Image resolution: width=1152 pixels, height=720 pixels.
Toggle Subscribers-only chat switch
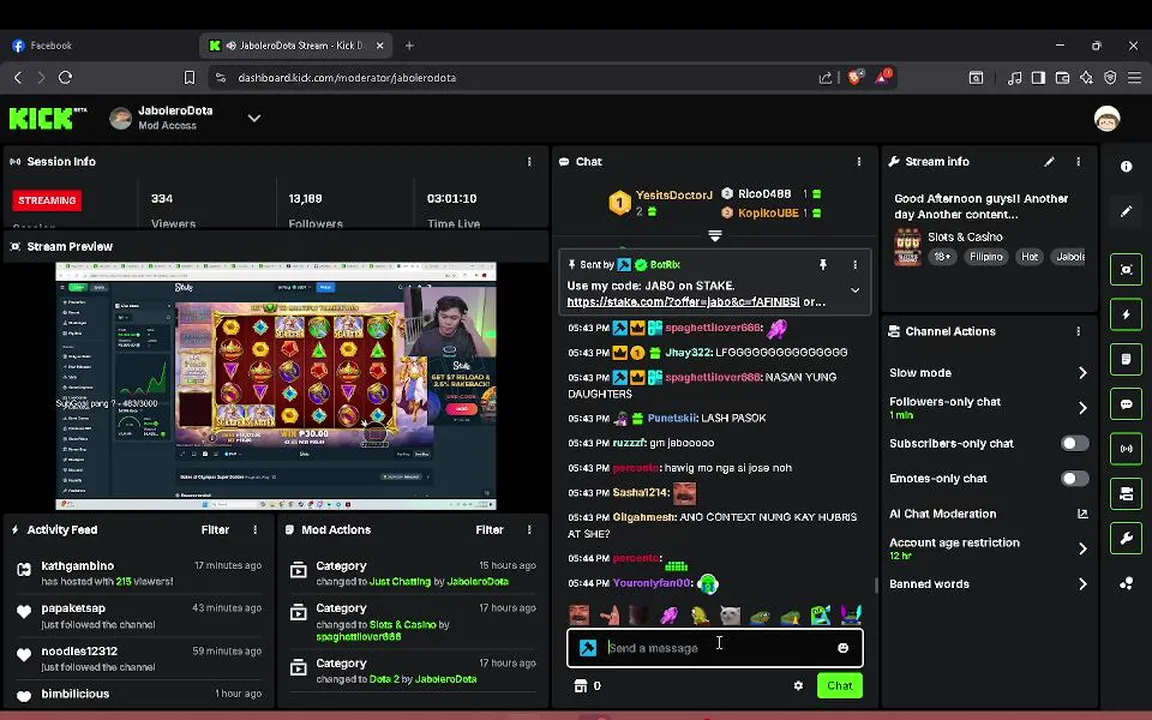click(1074, 443)
